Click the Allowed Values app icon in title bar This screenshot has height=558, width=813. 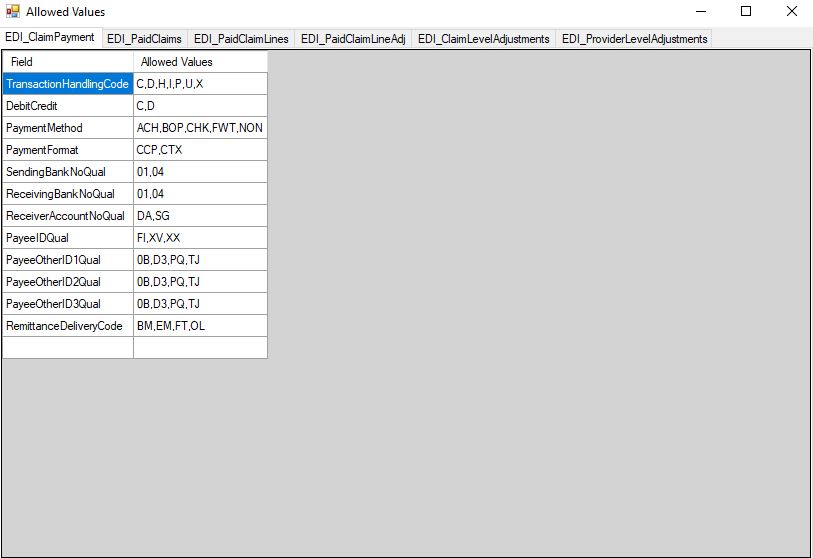(x=12, y=11)
